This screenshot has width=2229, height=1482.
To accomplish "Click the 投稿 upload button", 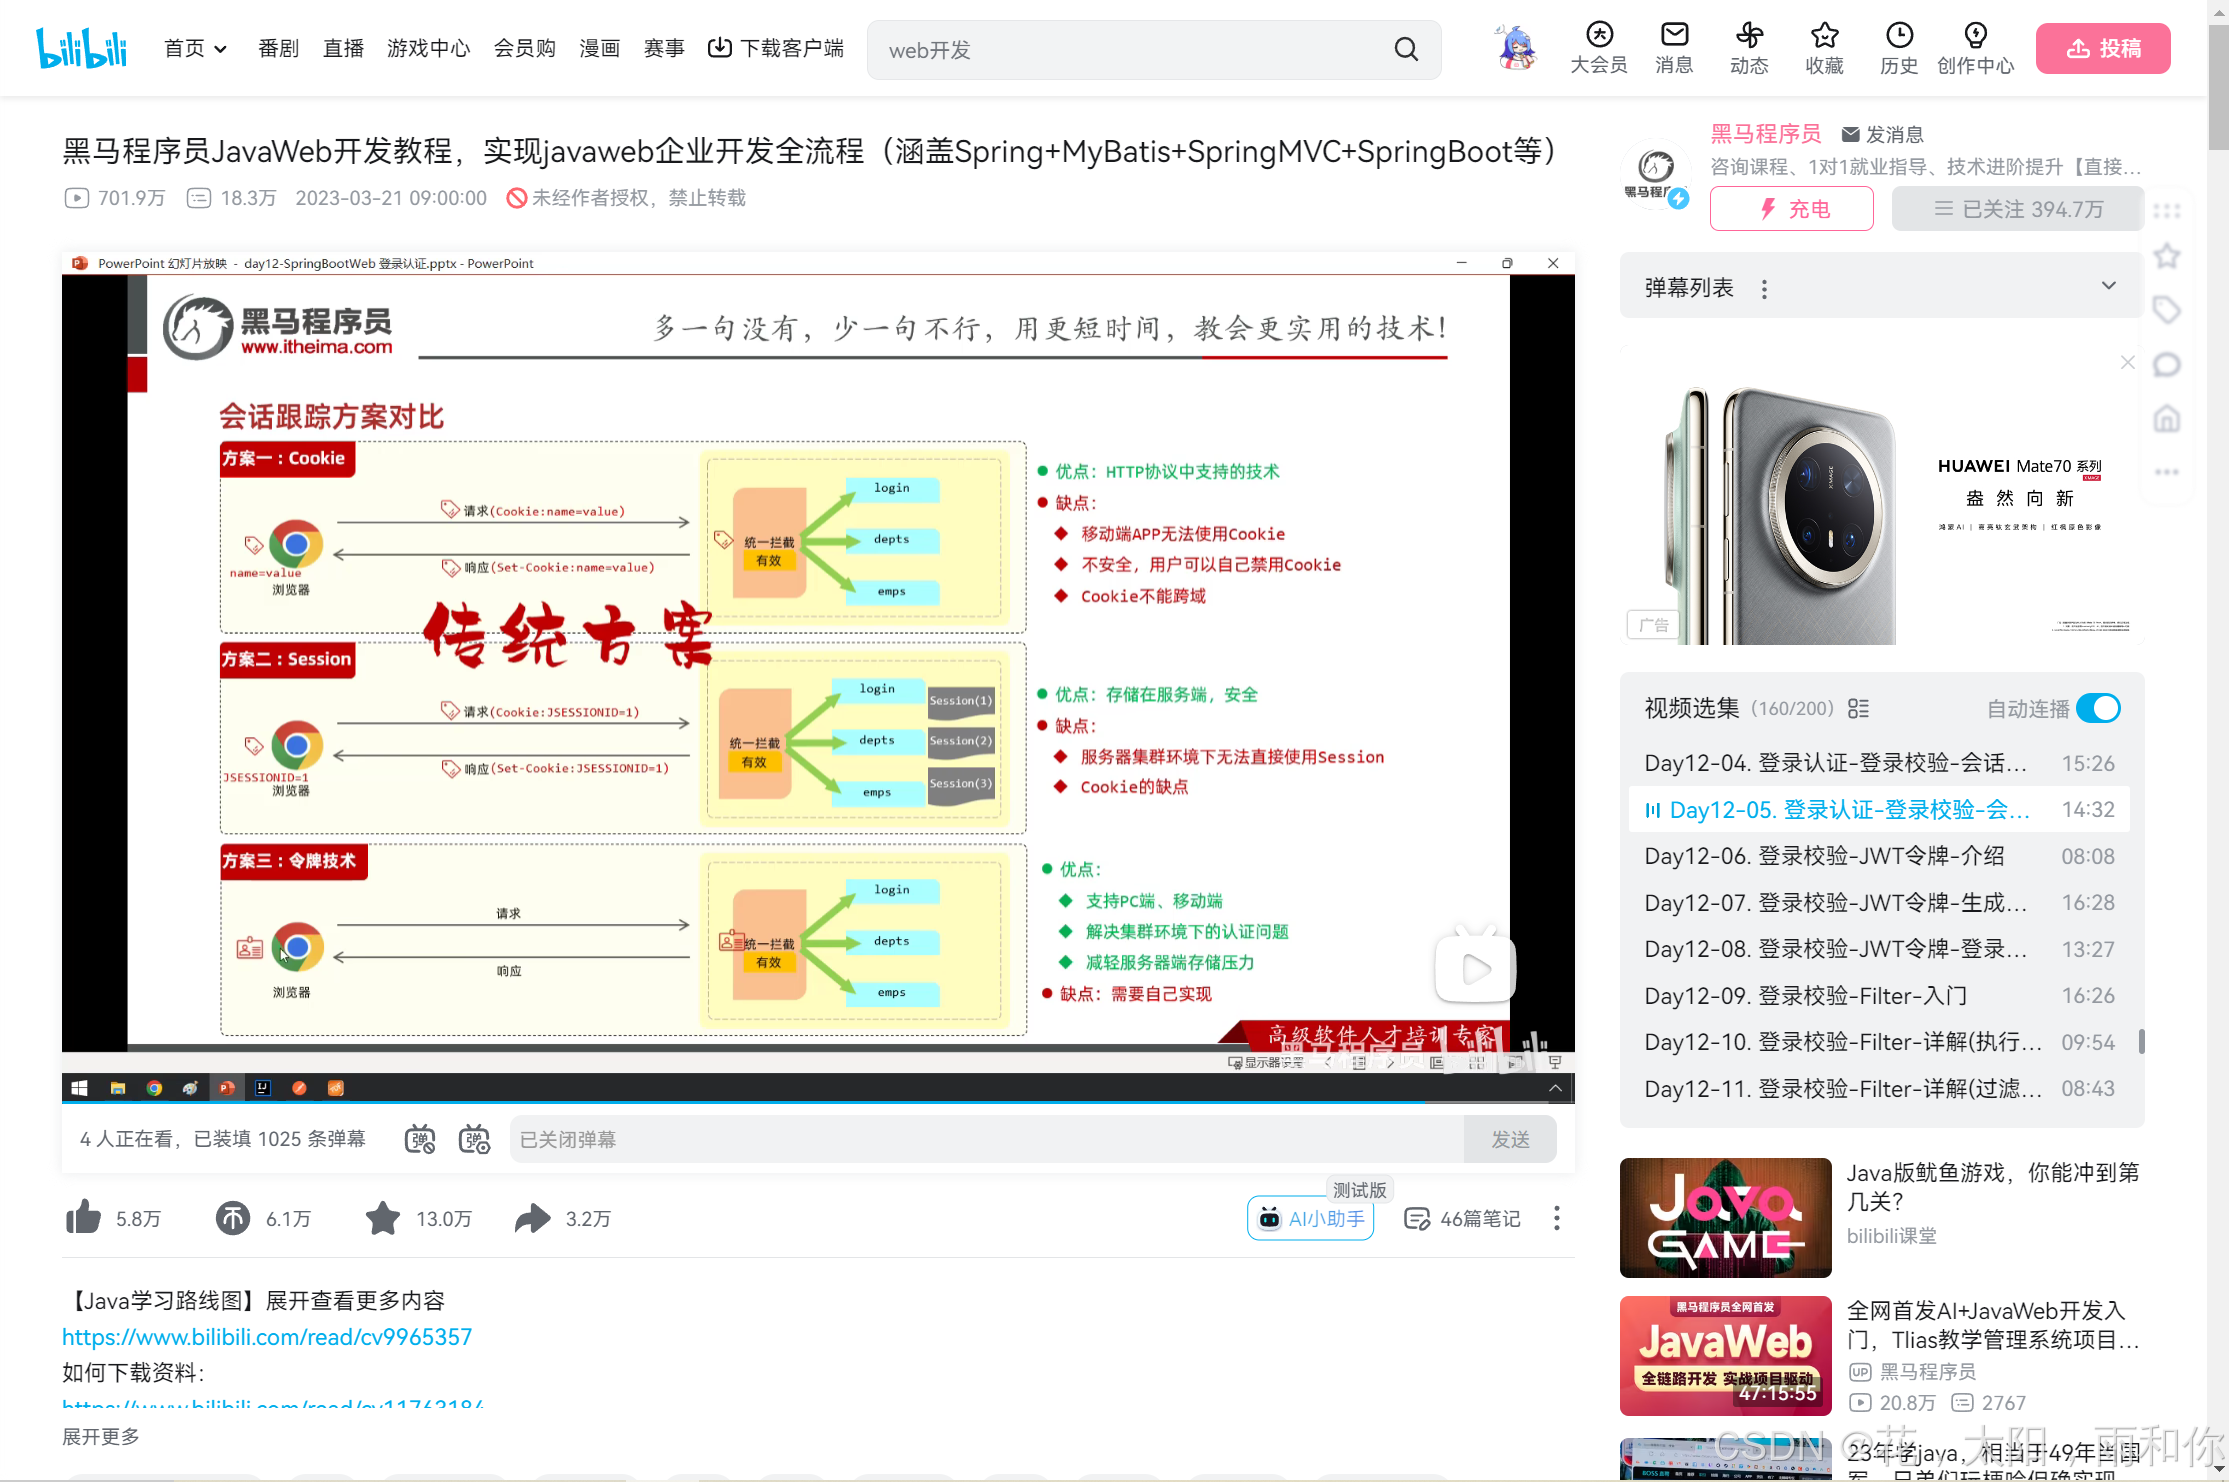I will [x=2102, y=48].
